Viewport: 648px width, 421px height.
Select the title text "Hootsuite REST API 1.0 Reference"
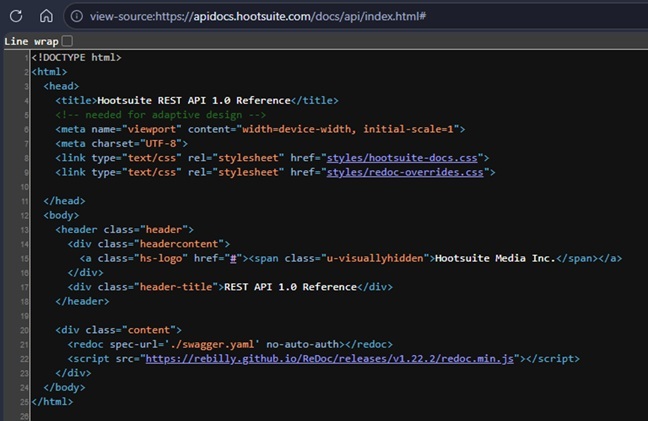(x=194, y=100)
